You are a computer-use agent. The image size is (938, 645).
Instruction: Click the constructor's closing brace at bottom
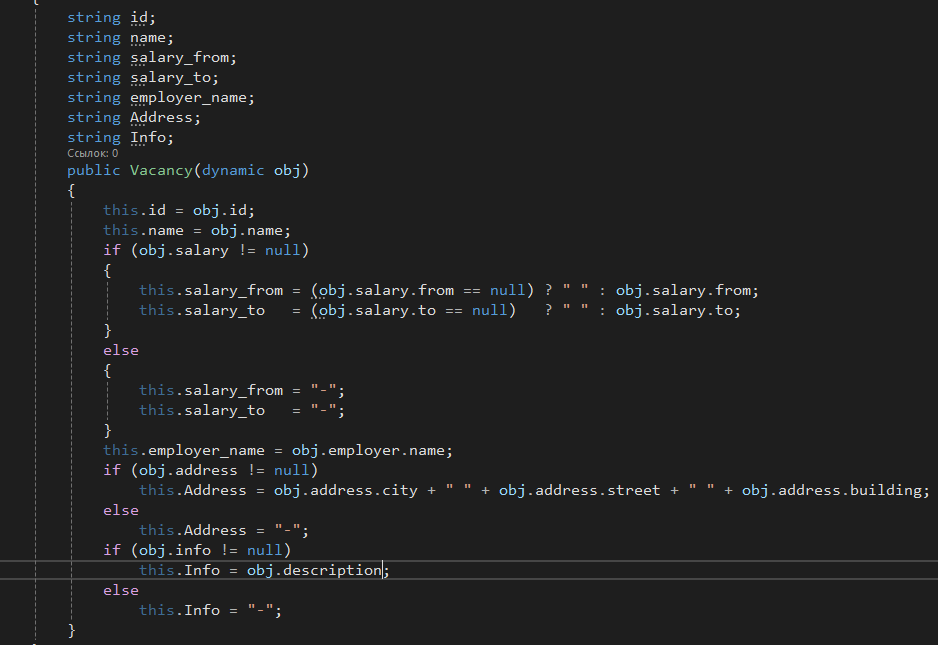(x=71, y=631)
